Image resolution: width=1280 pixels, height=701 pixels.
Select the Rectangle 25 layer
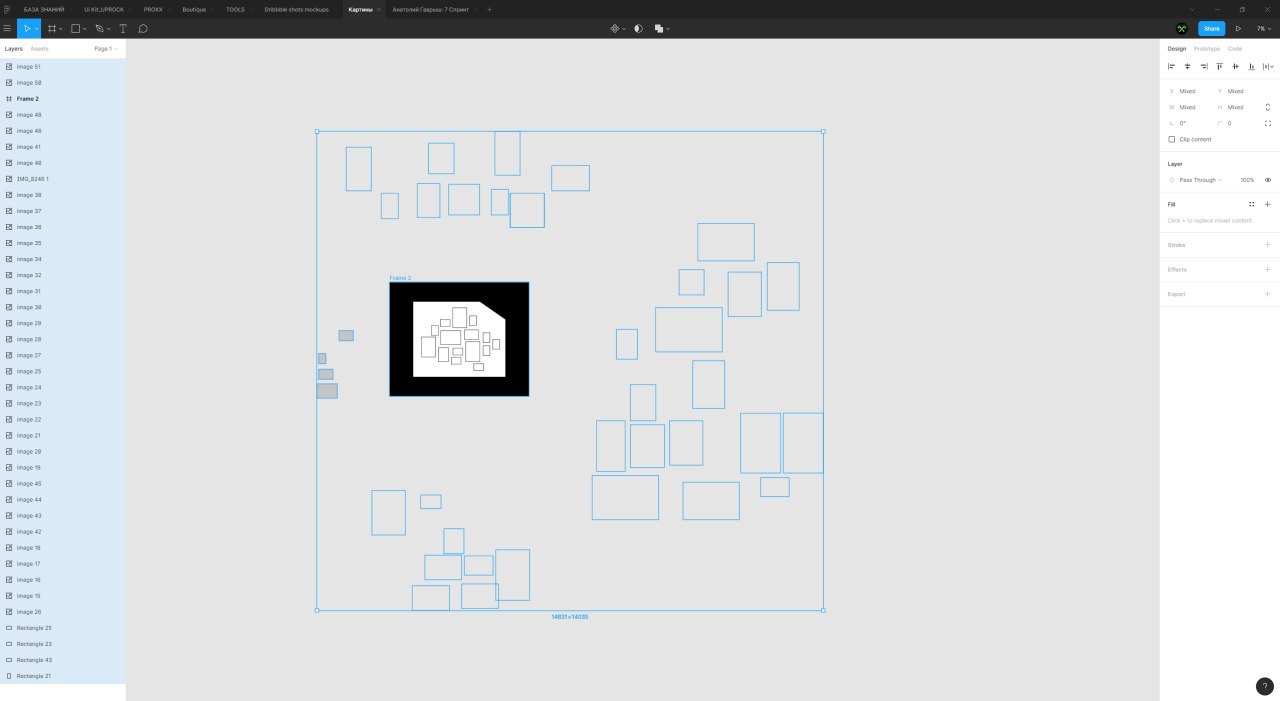point(63,628)
